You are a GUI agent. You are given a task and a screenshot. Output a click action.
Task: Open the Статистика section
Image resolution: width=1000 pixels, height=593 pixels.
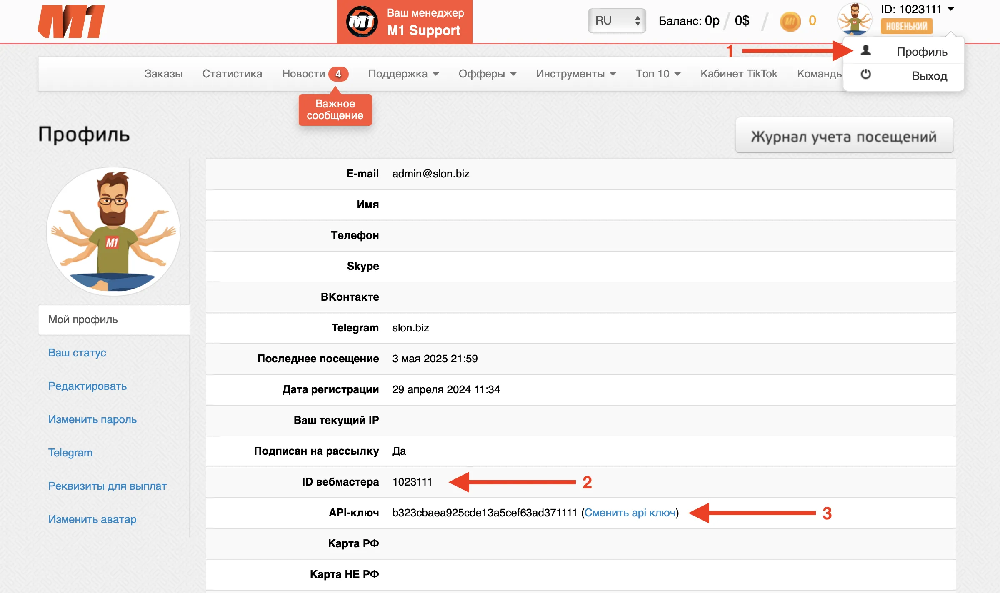[x=232, y=74]
